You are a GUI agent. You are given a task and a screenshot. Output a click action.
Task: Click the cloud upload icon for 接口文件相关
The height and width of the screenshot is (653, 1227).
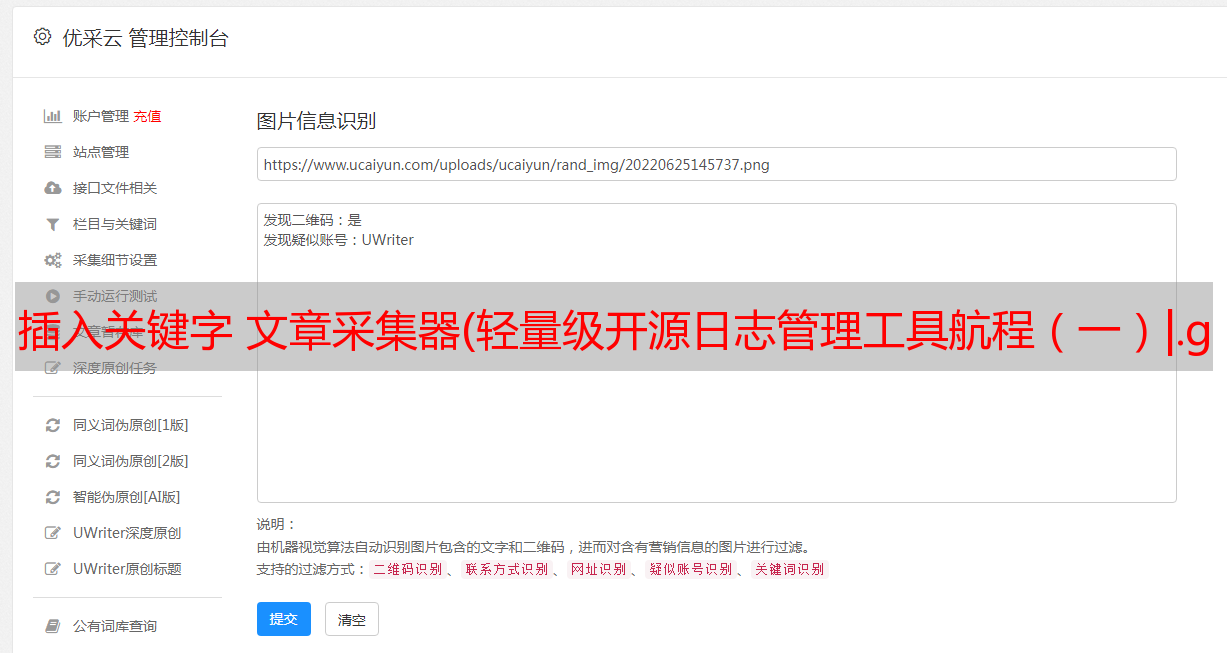53,188
